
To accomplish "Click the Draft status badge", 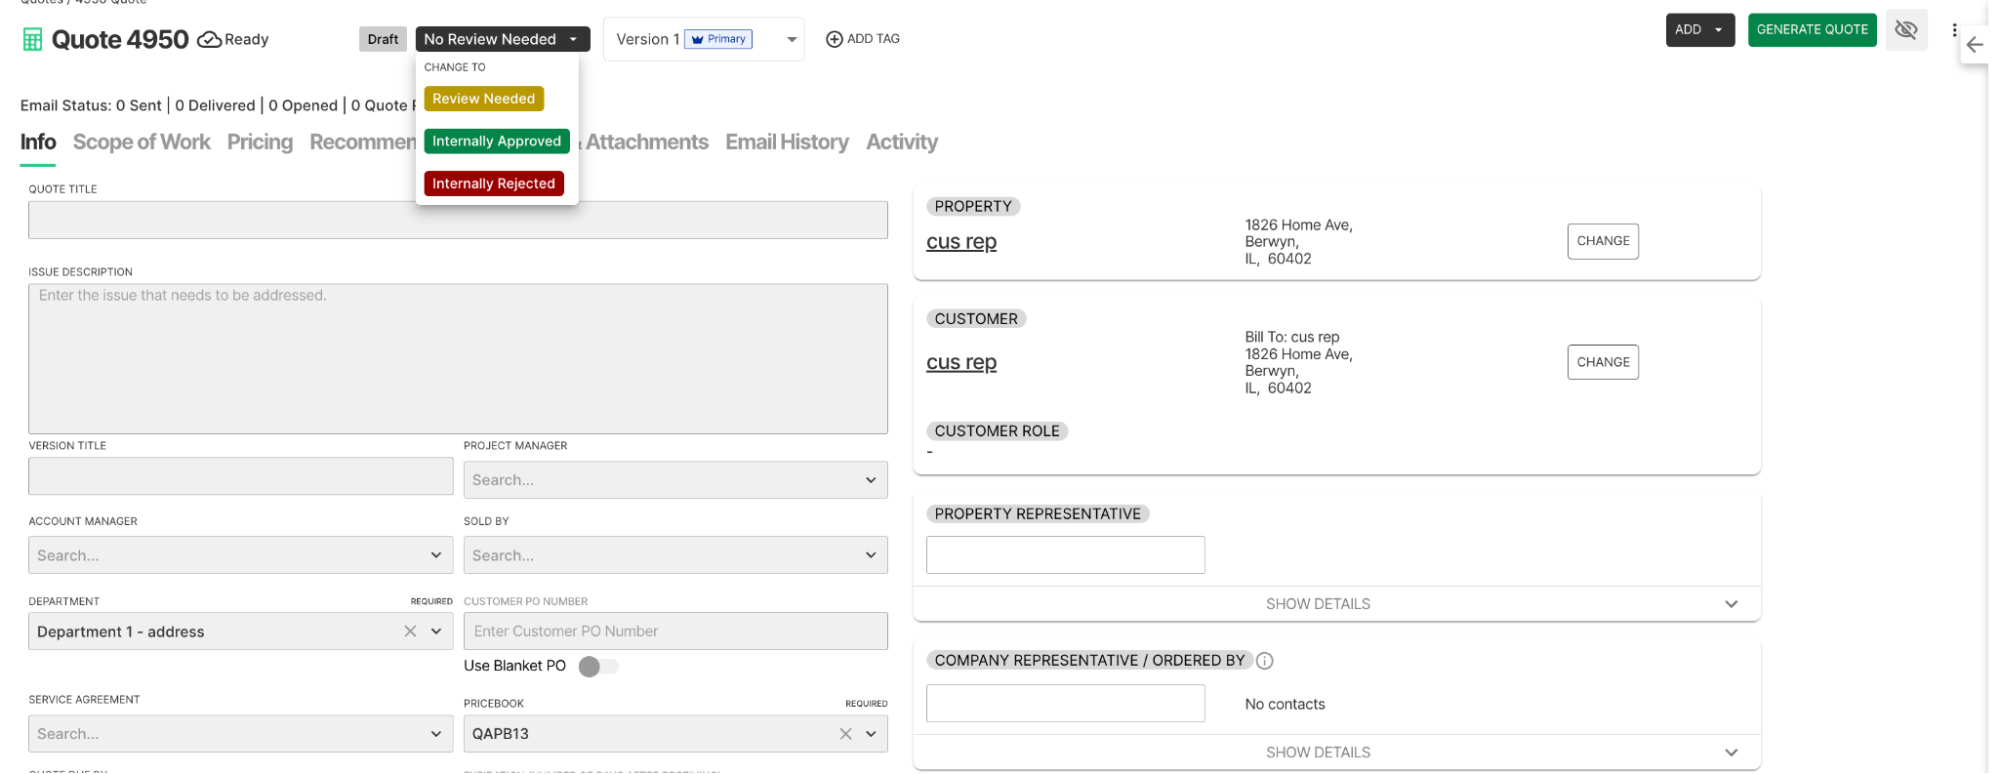I will pos(383,39).
